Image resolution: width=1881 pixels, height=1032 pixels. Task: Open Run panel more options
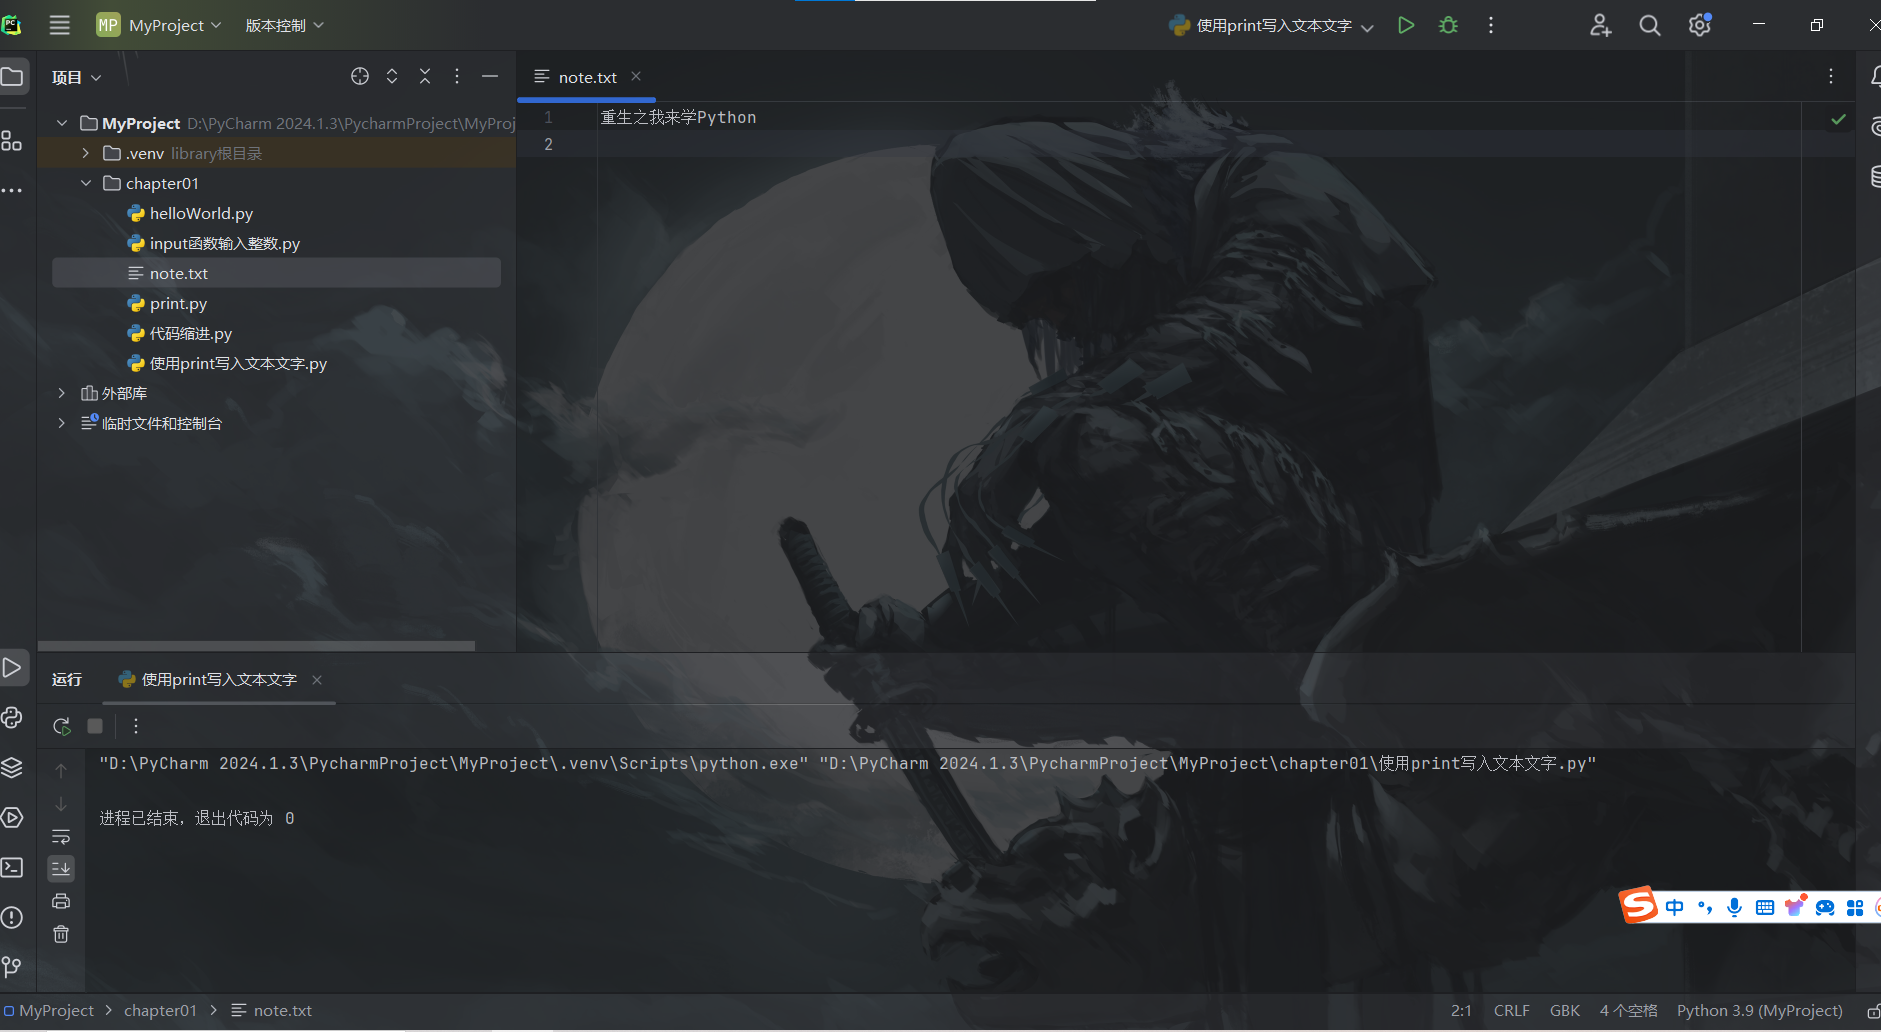[136, 726]
